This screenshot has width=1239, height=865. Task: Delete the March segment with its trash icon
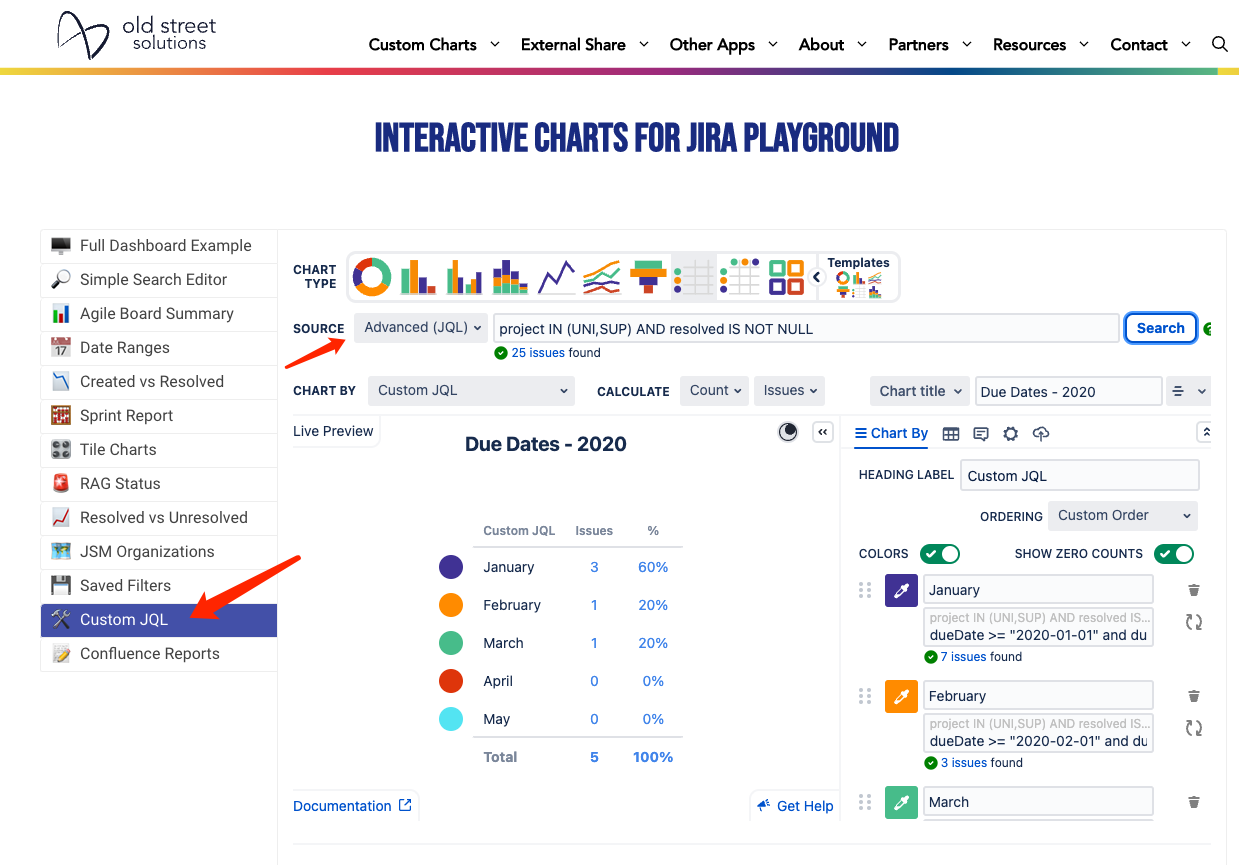[1193, 802]
